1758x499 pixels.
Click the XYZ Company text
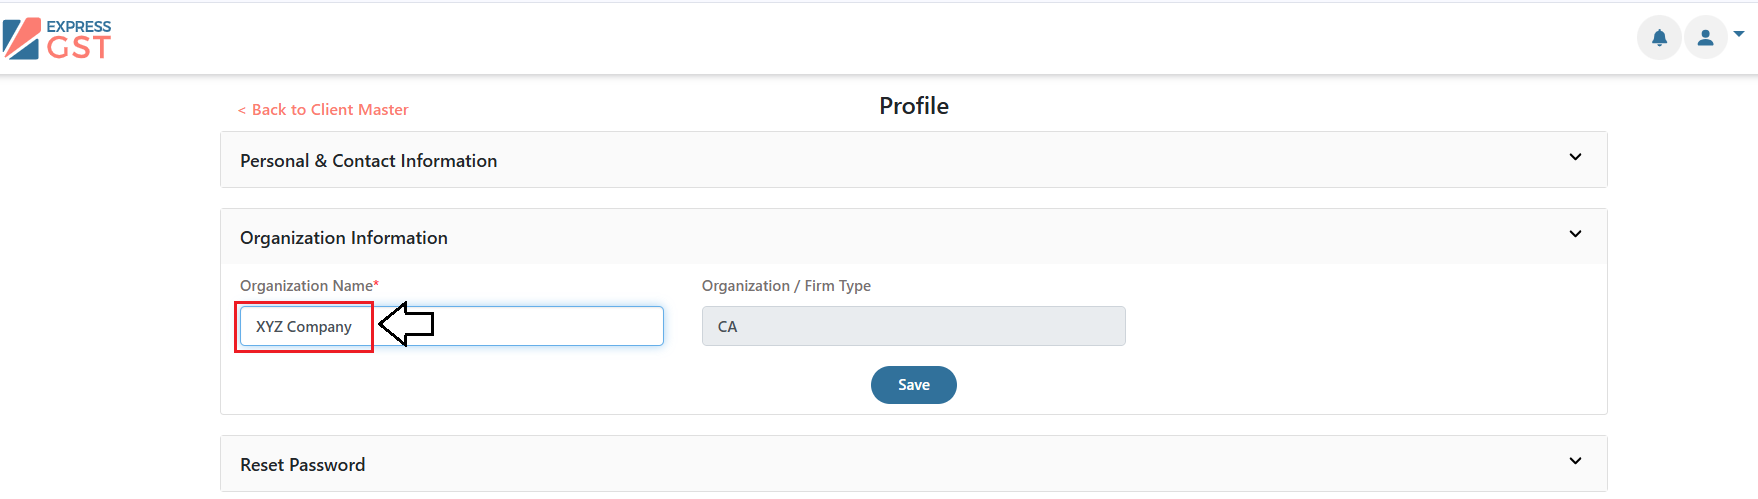coord(304,327)
